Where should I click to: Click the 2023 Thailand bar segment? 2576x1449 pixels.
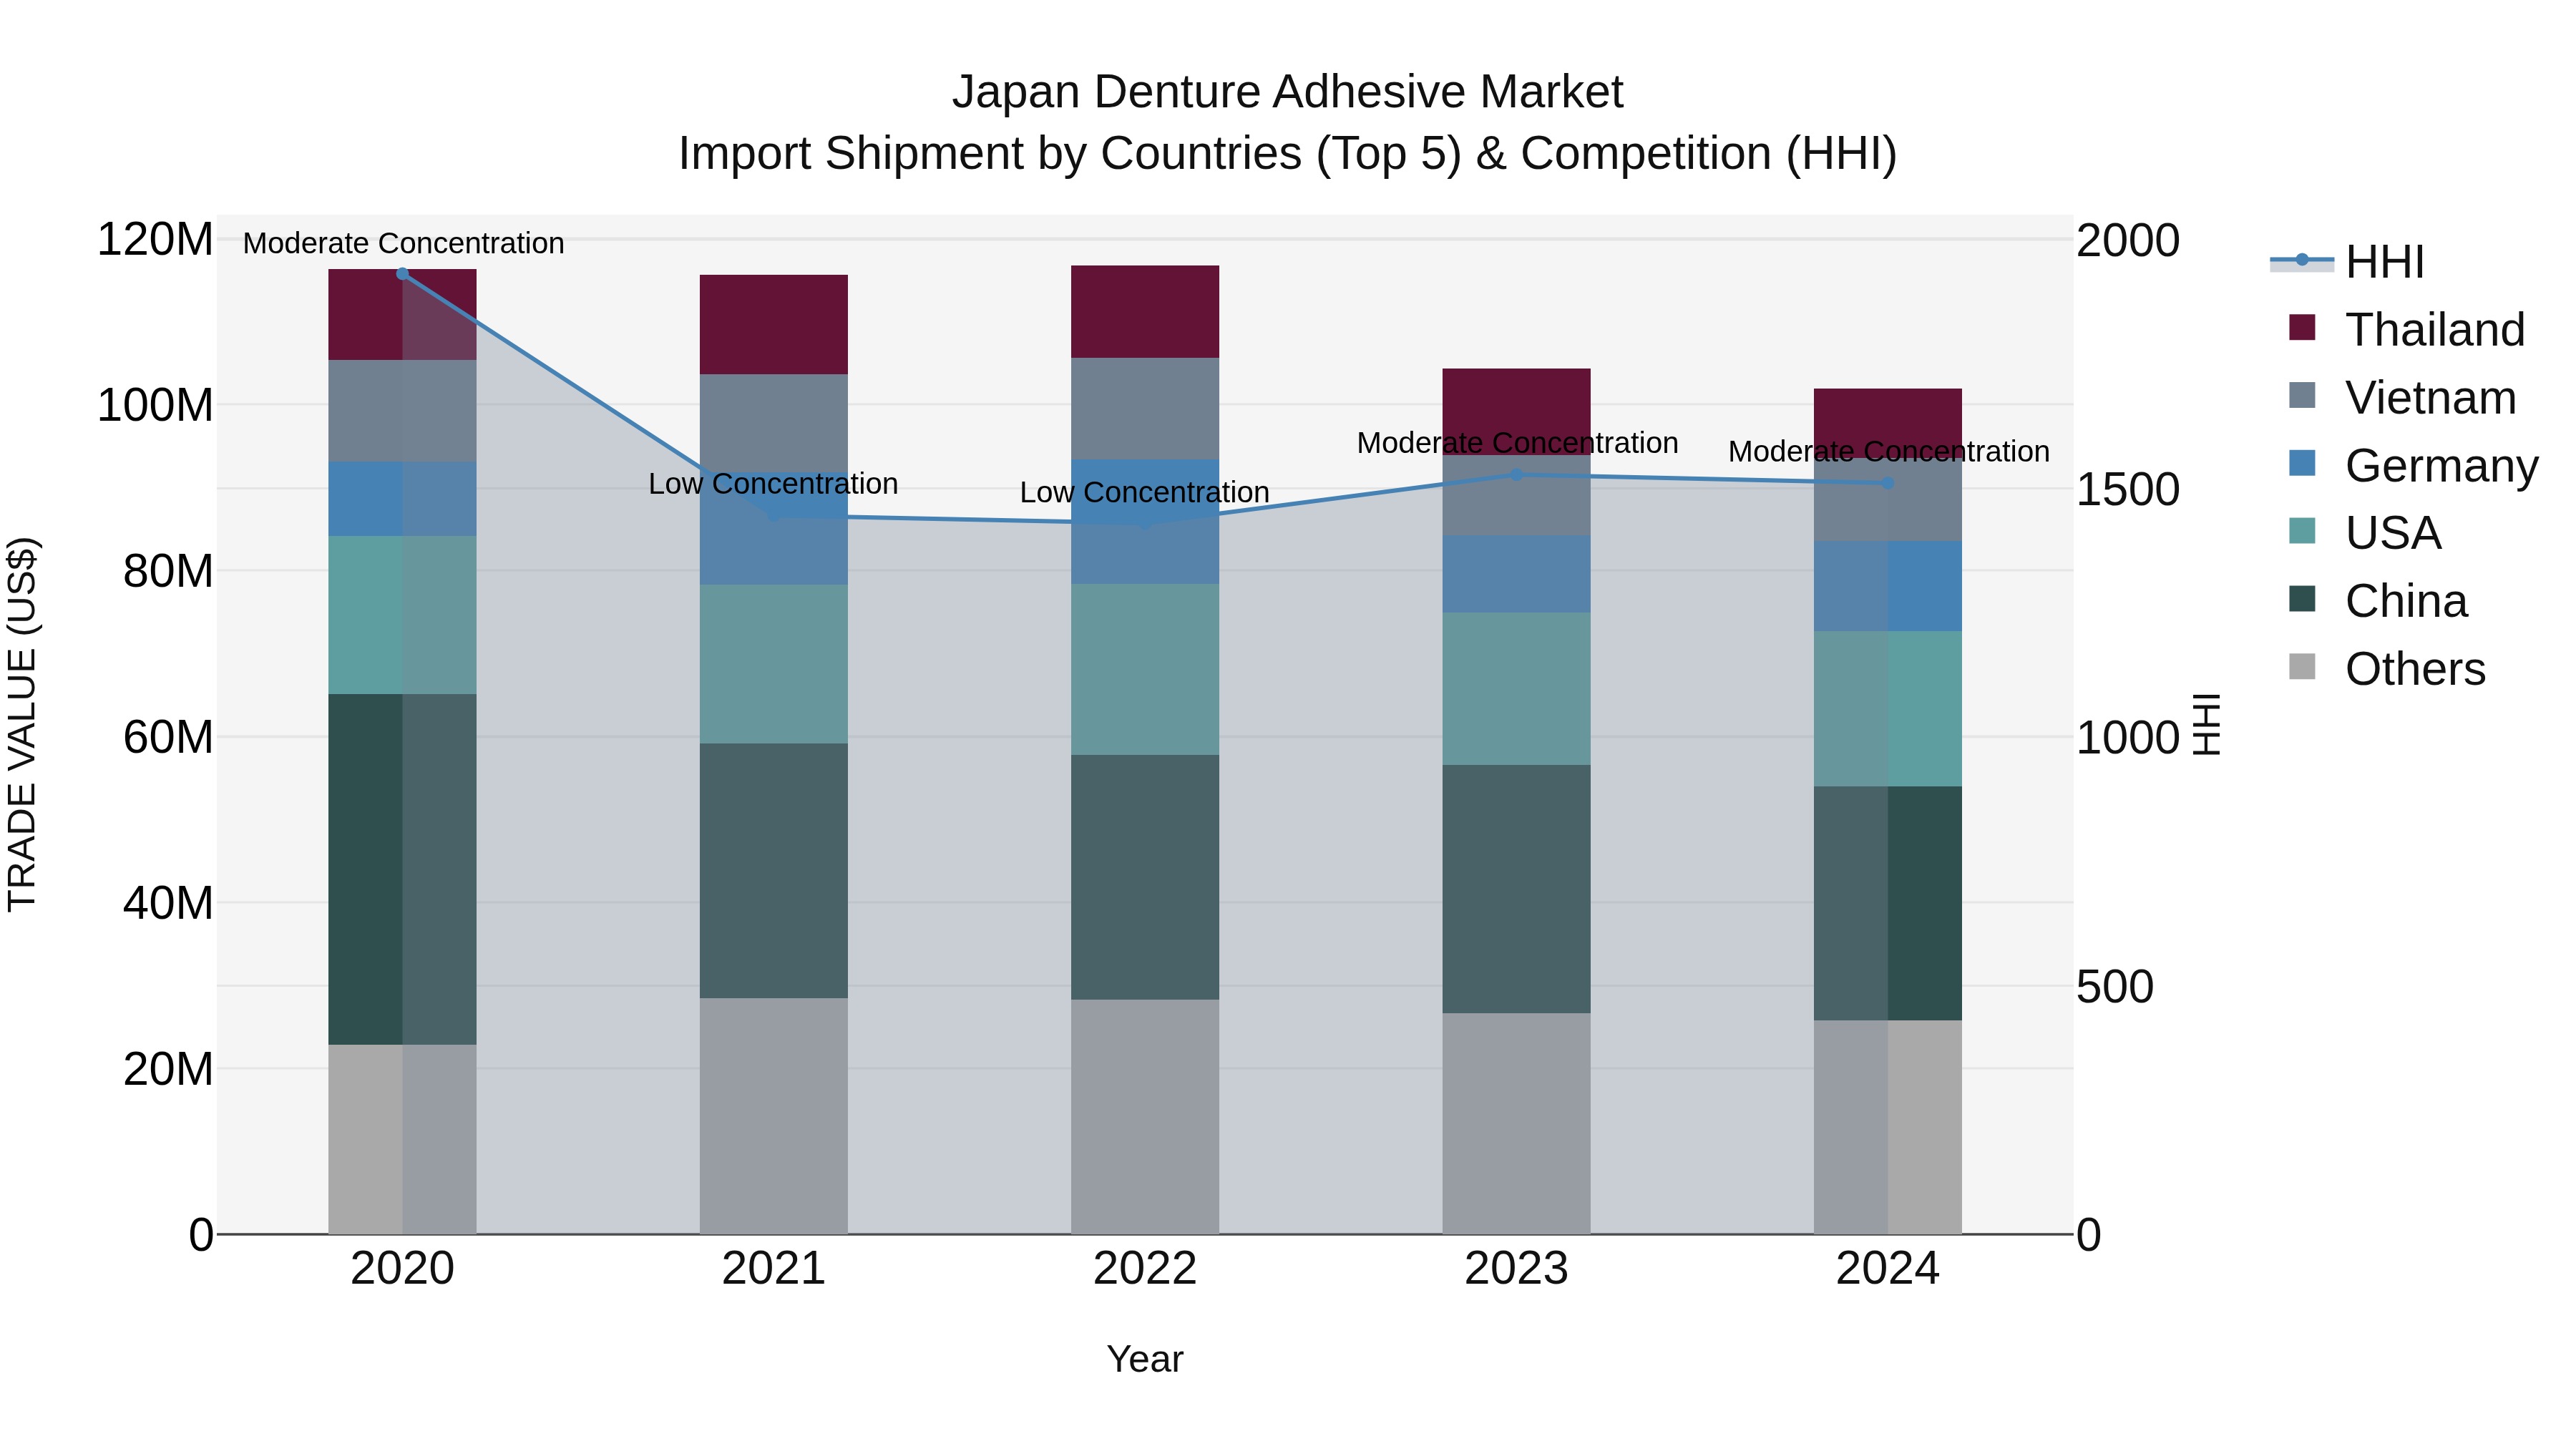click(1517, 412)
